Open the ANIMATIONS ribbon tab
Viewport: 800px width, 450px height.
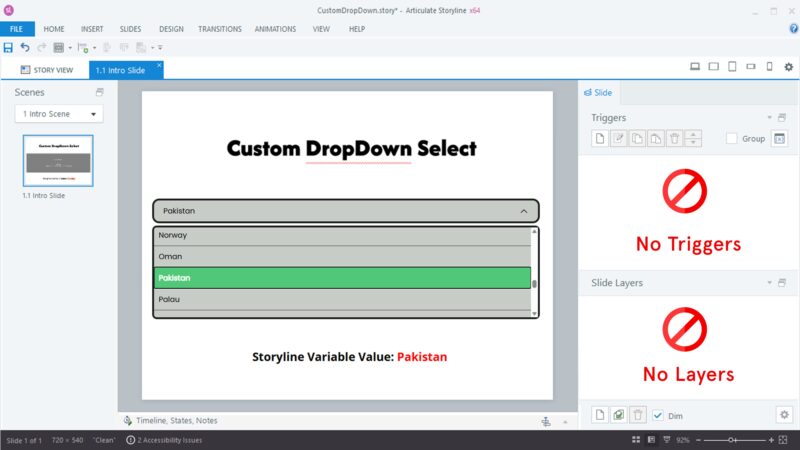(x=275, y=29)
